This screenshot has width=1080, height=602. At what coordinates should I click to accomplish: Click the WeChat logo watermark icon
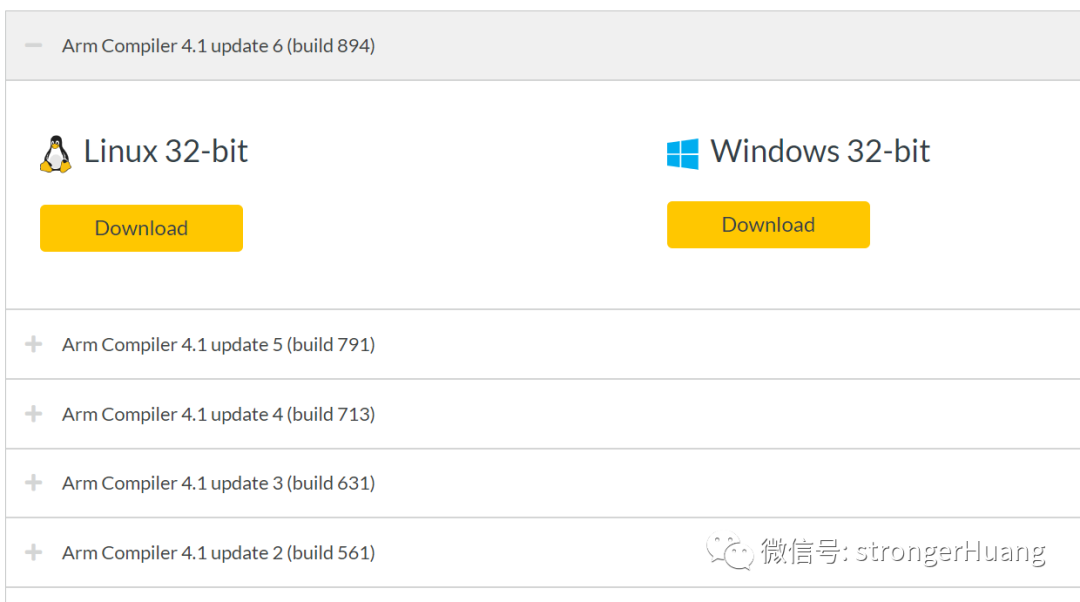coord(729,552)
